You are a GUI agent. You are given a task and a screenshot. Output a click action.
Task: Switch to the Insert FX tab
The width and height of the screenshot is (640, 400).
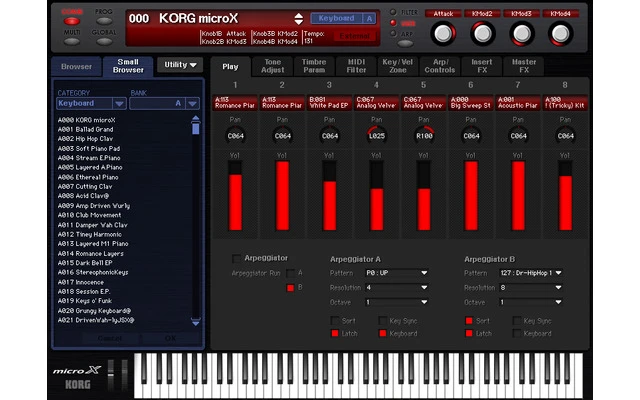coord(482,66)
